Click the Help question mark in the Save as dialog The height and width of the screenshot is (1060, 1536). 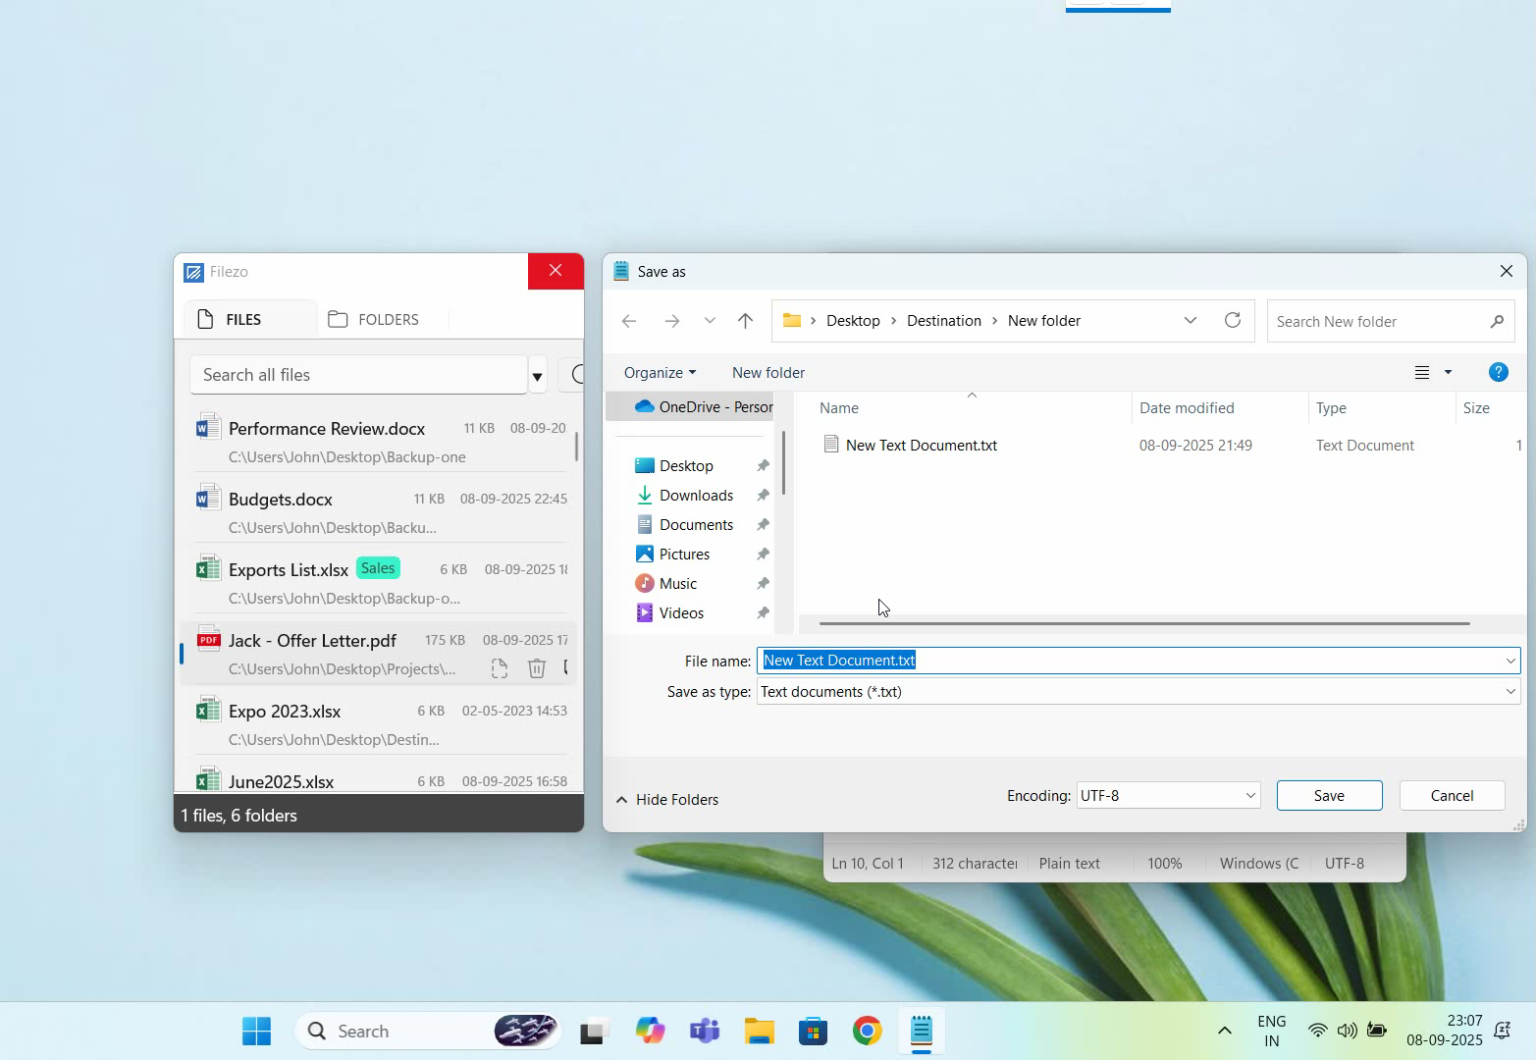(1498, 372)
